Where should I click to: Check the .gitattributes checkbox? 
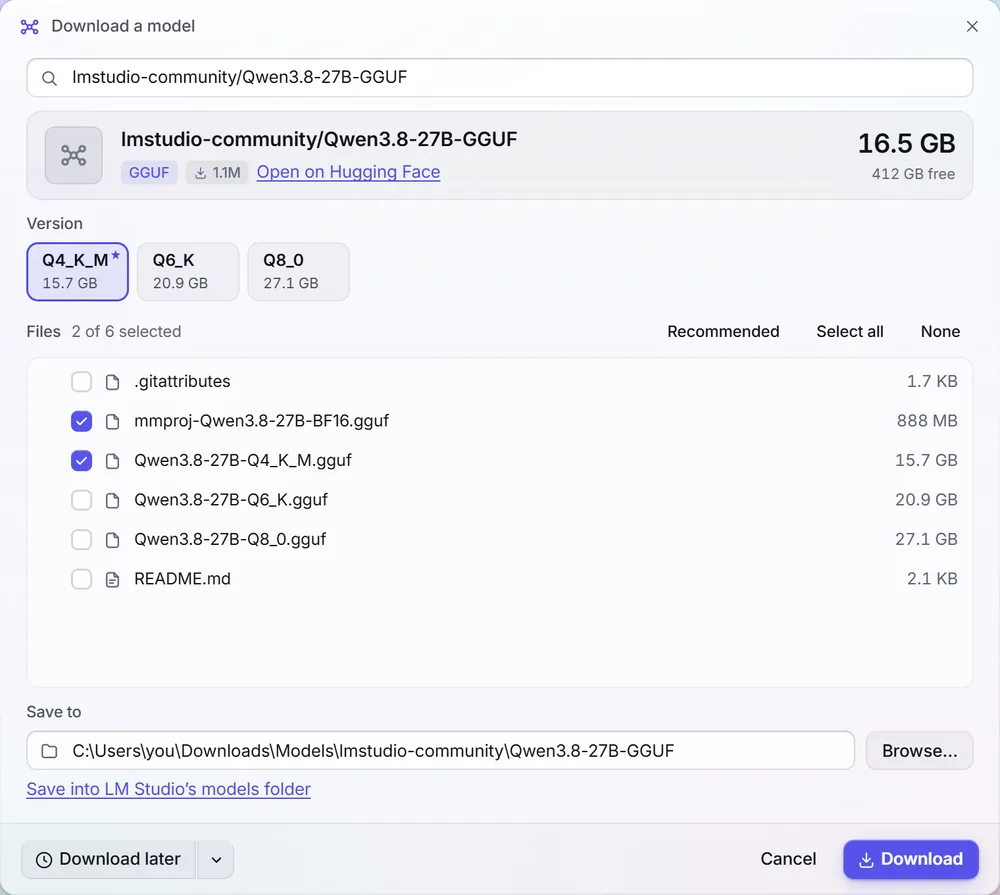[x=81, y=381]
